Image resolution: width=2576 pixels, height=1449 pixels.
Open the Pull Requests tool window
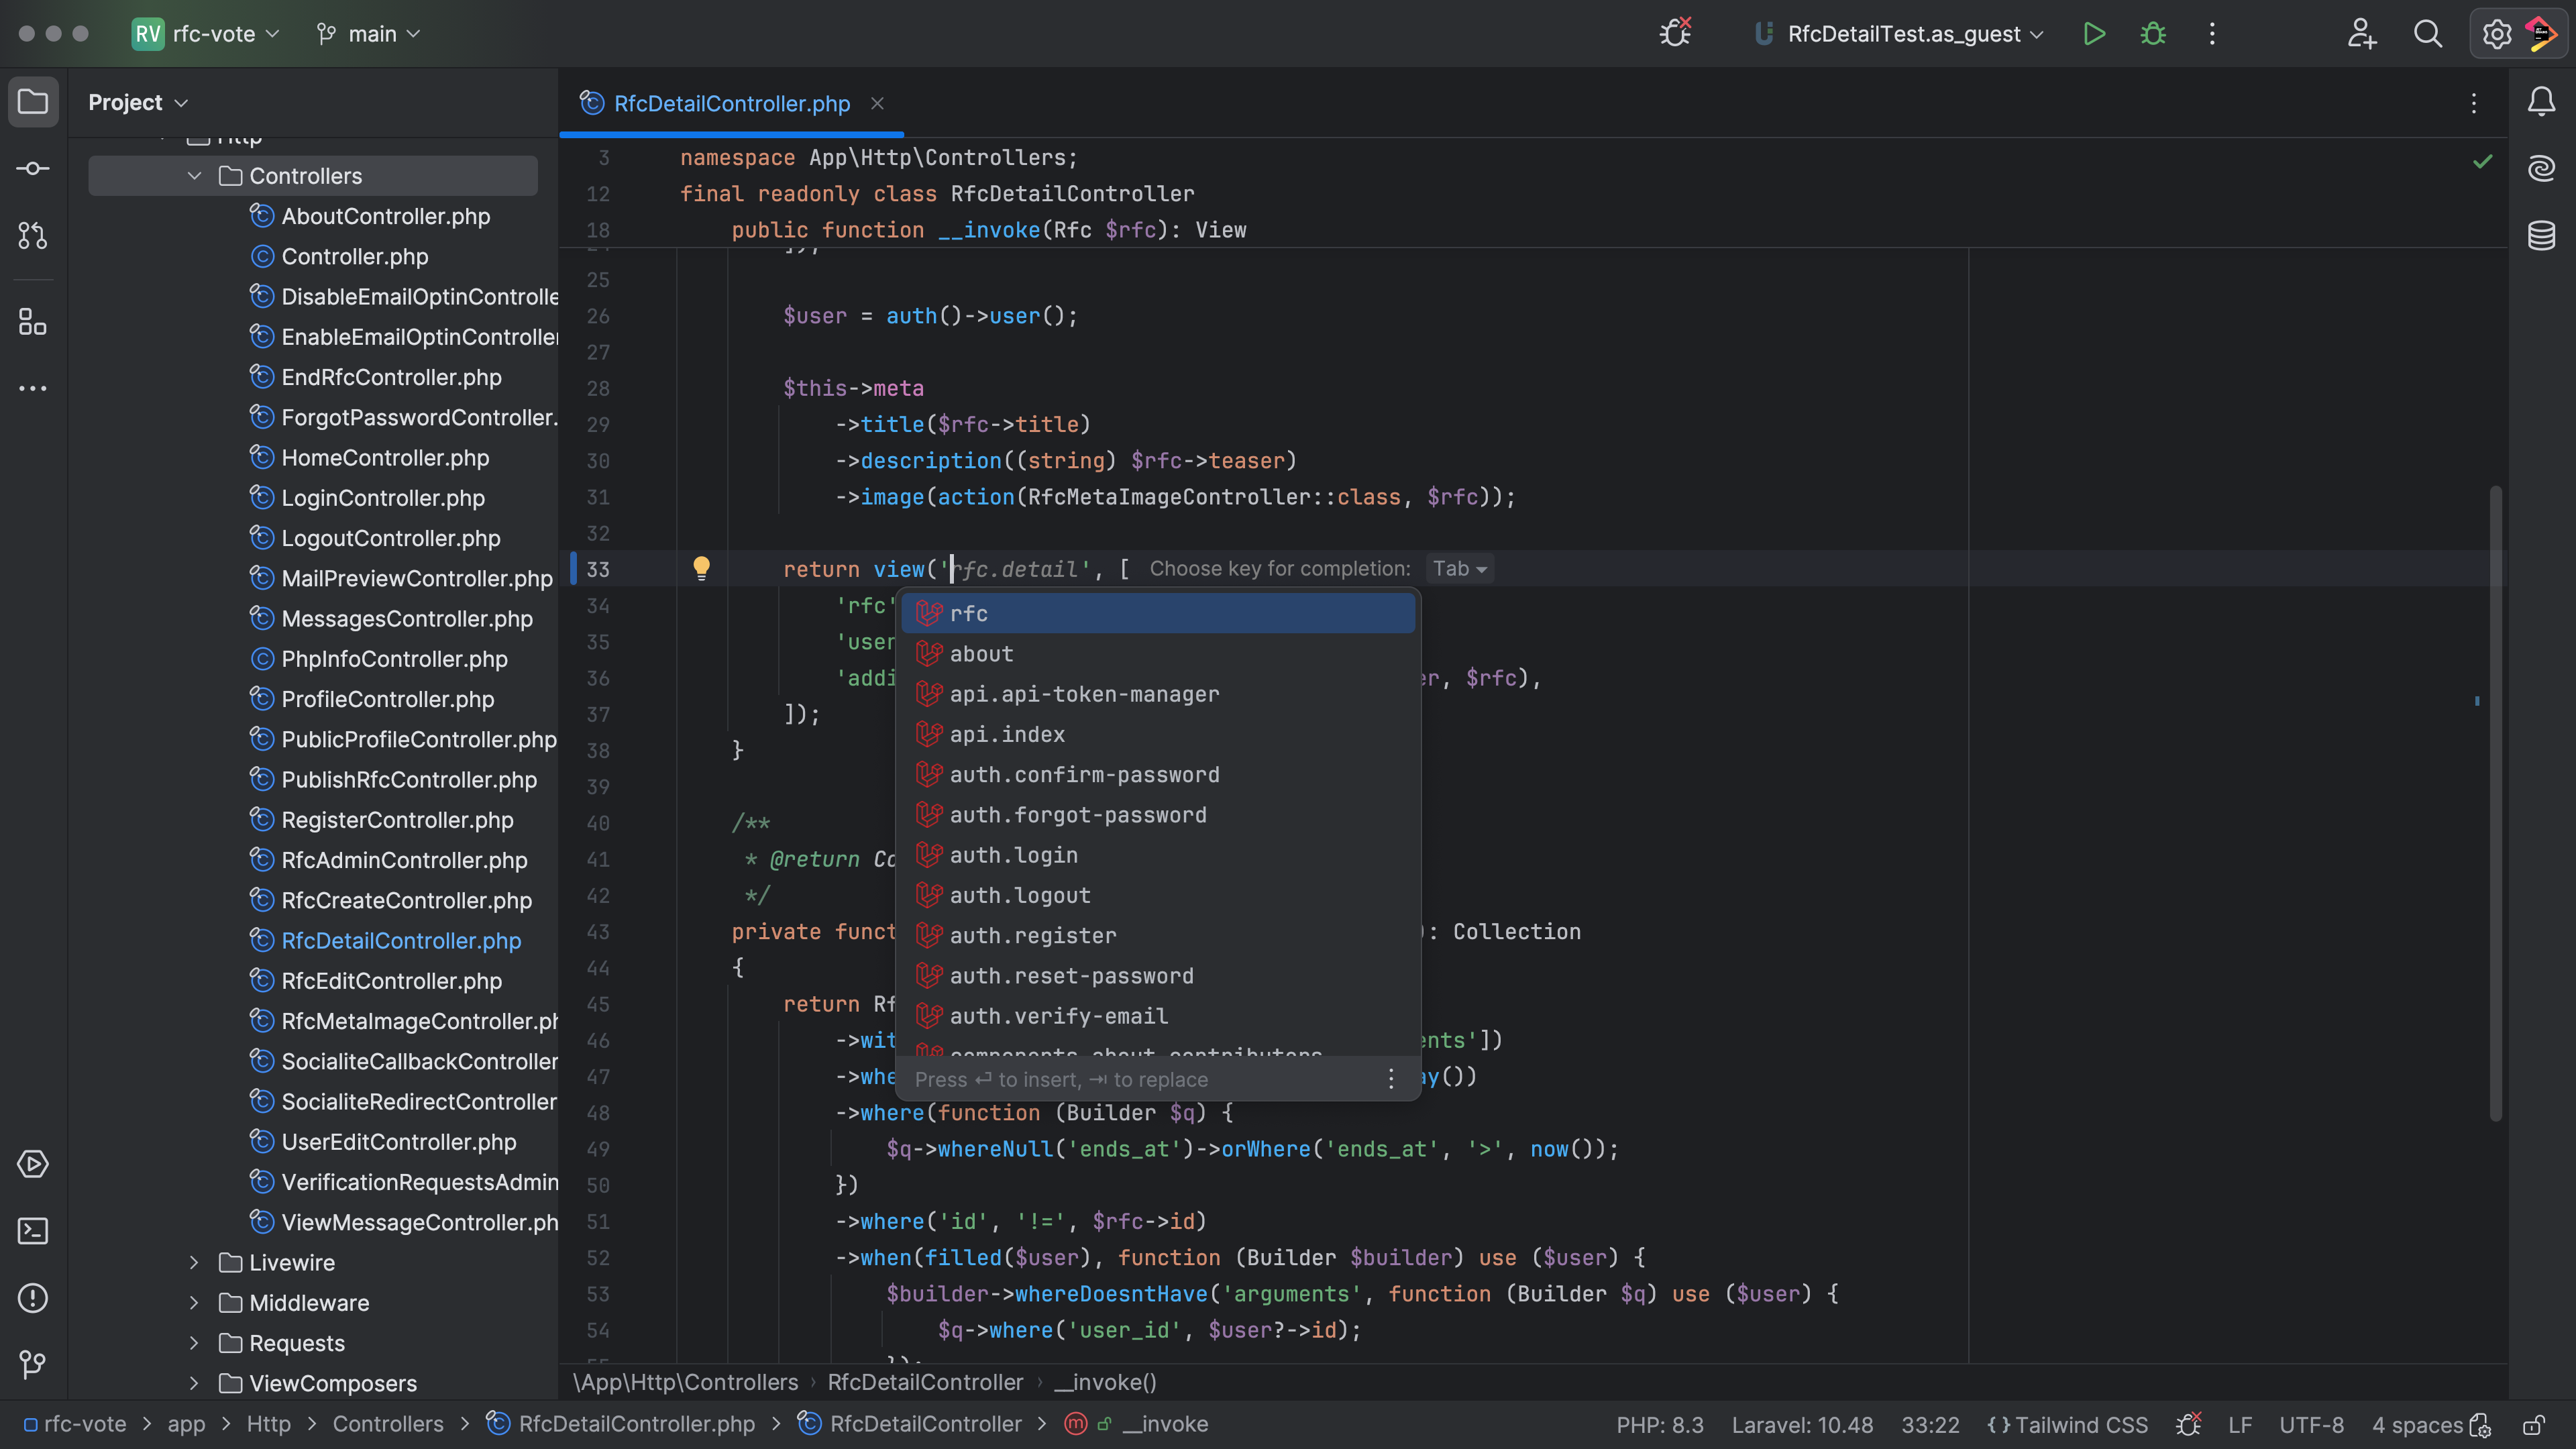coord(33,236)
